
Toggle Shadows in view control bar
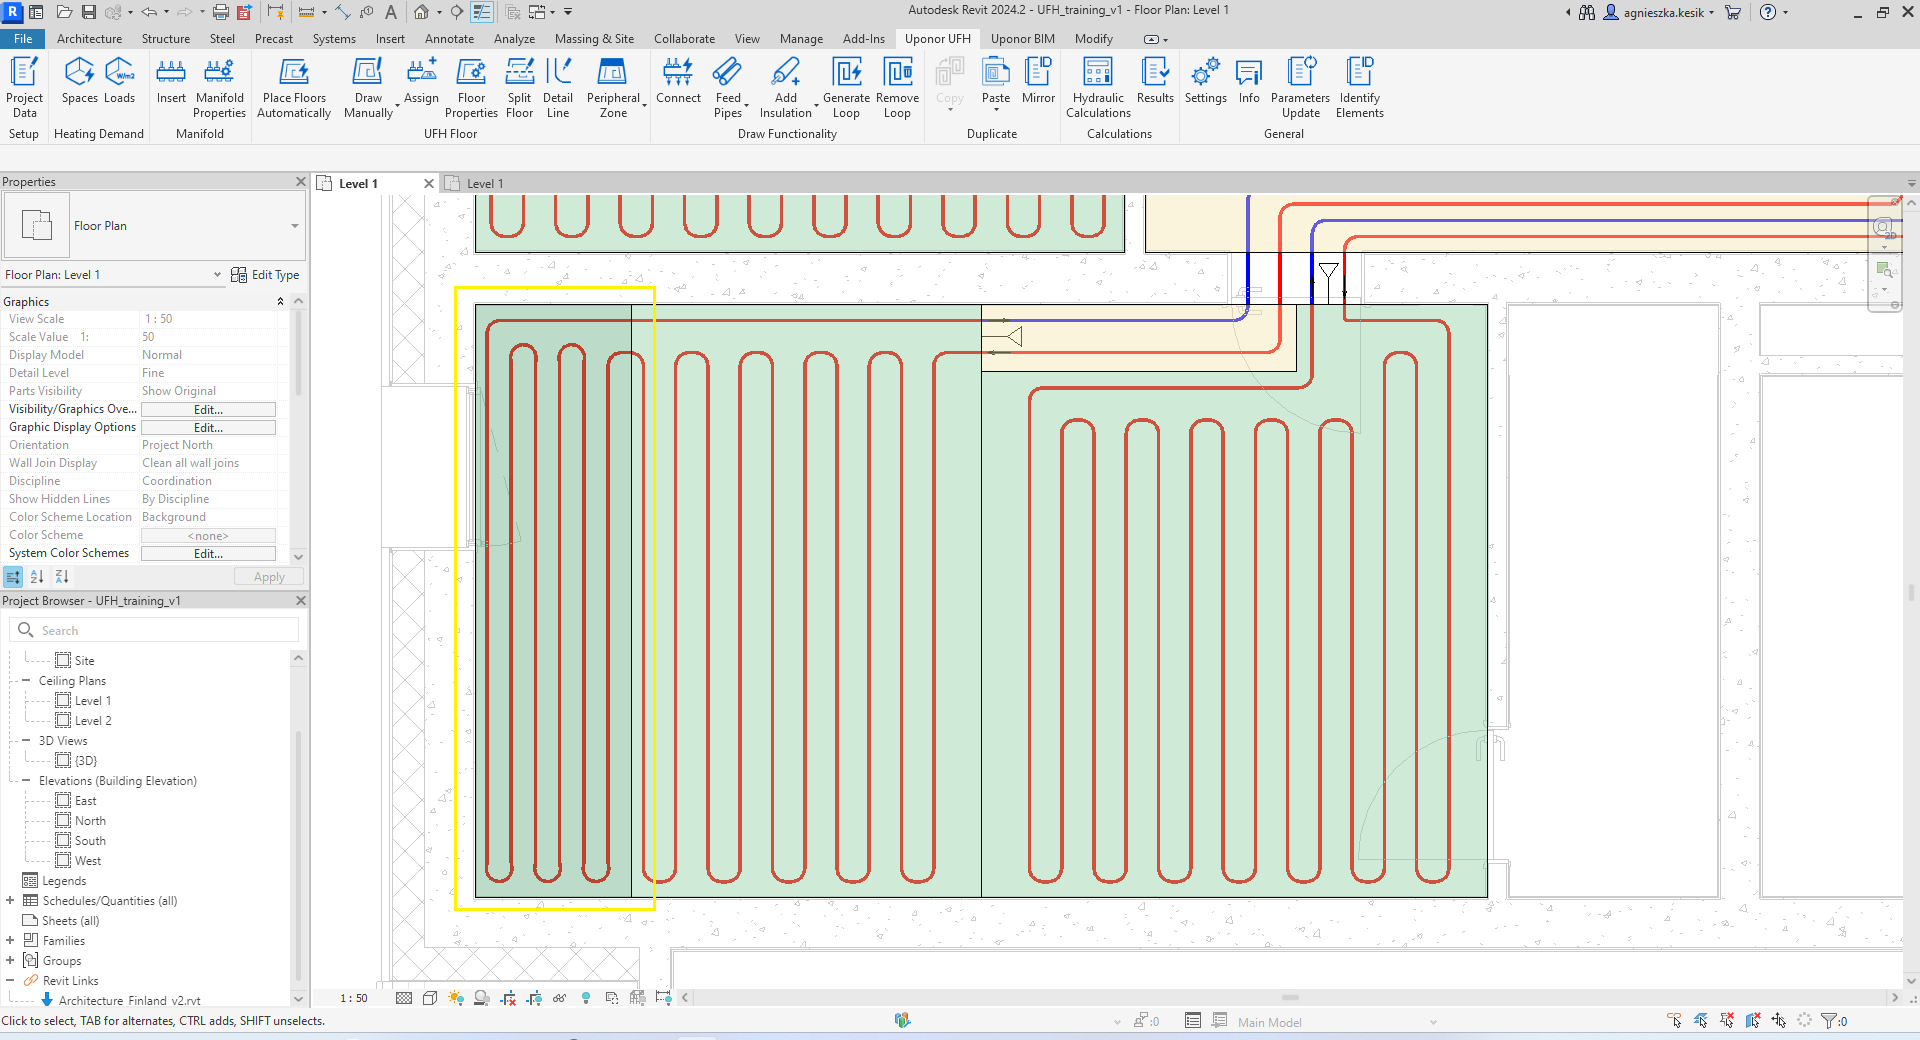click(482, 998)
